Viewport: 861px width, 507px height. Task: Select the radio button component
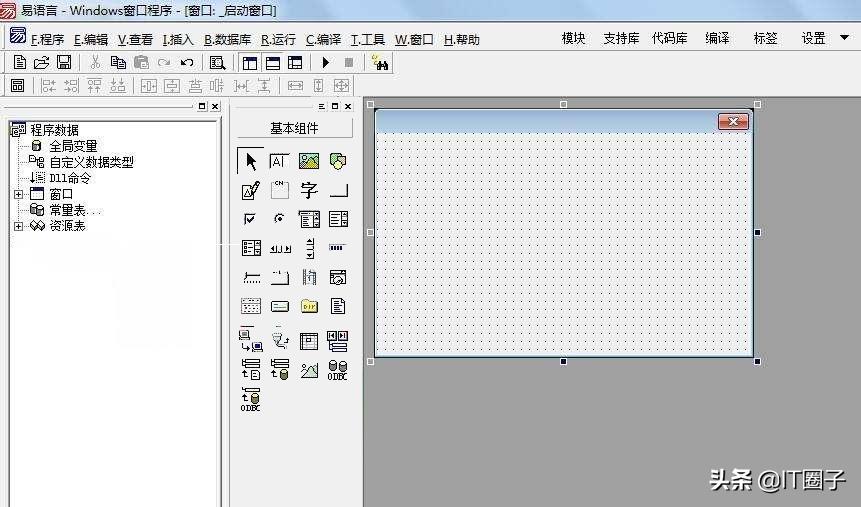pyautogui.click(x=279, y=219)
